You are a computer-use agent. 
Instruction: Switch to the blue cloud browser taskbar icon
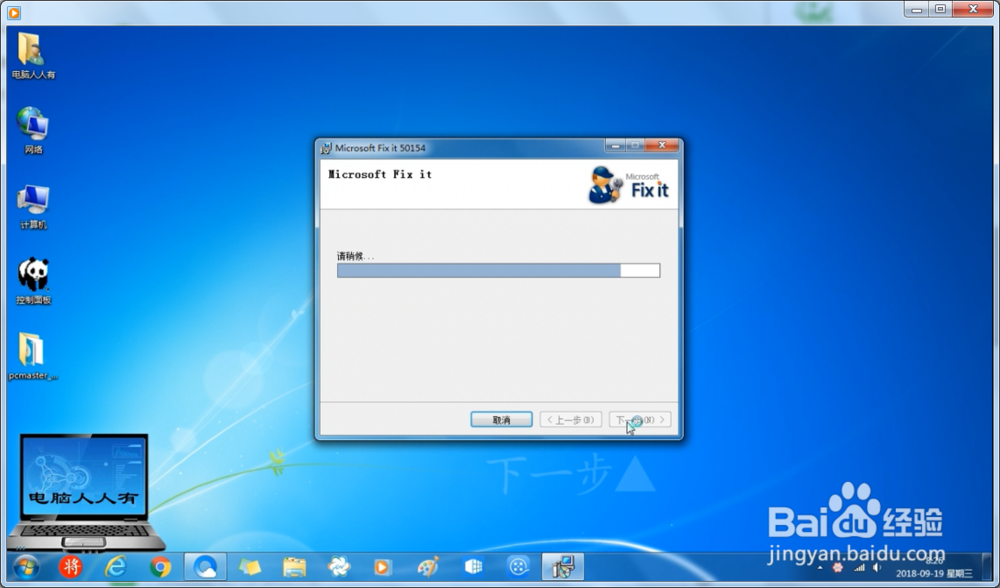[x=205, y=566]
